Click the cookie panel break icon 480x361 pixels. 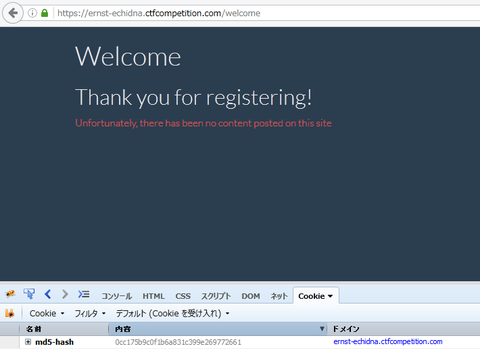[x=10, y=313]
